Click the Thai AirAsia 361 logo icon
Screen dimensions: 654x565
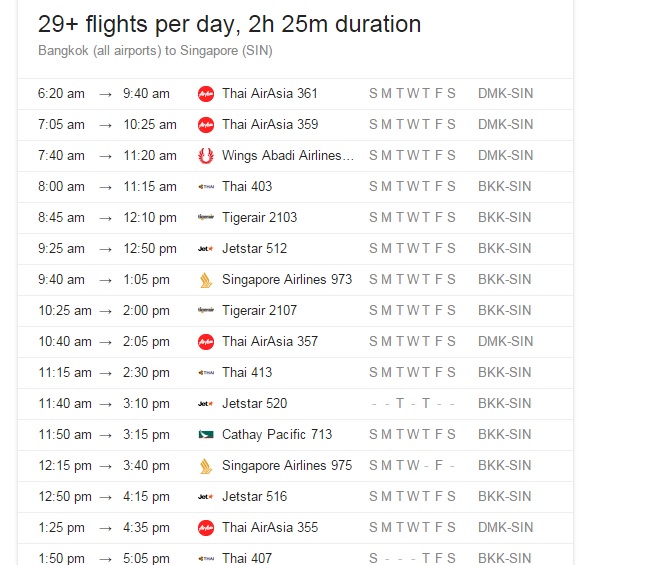pos(206,94)
